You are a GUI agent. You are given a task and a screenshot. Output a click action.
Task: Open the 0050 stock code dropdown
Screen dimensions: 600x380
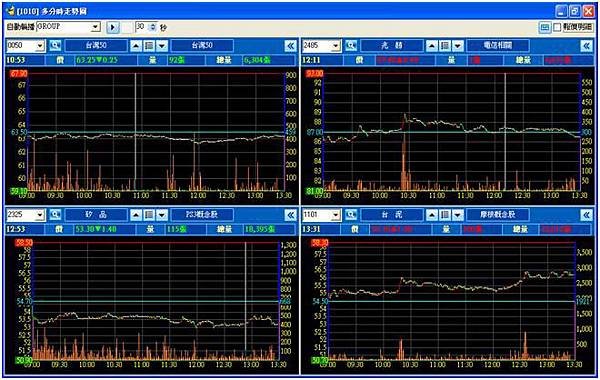40,46
